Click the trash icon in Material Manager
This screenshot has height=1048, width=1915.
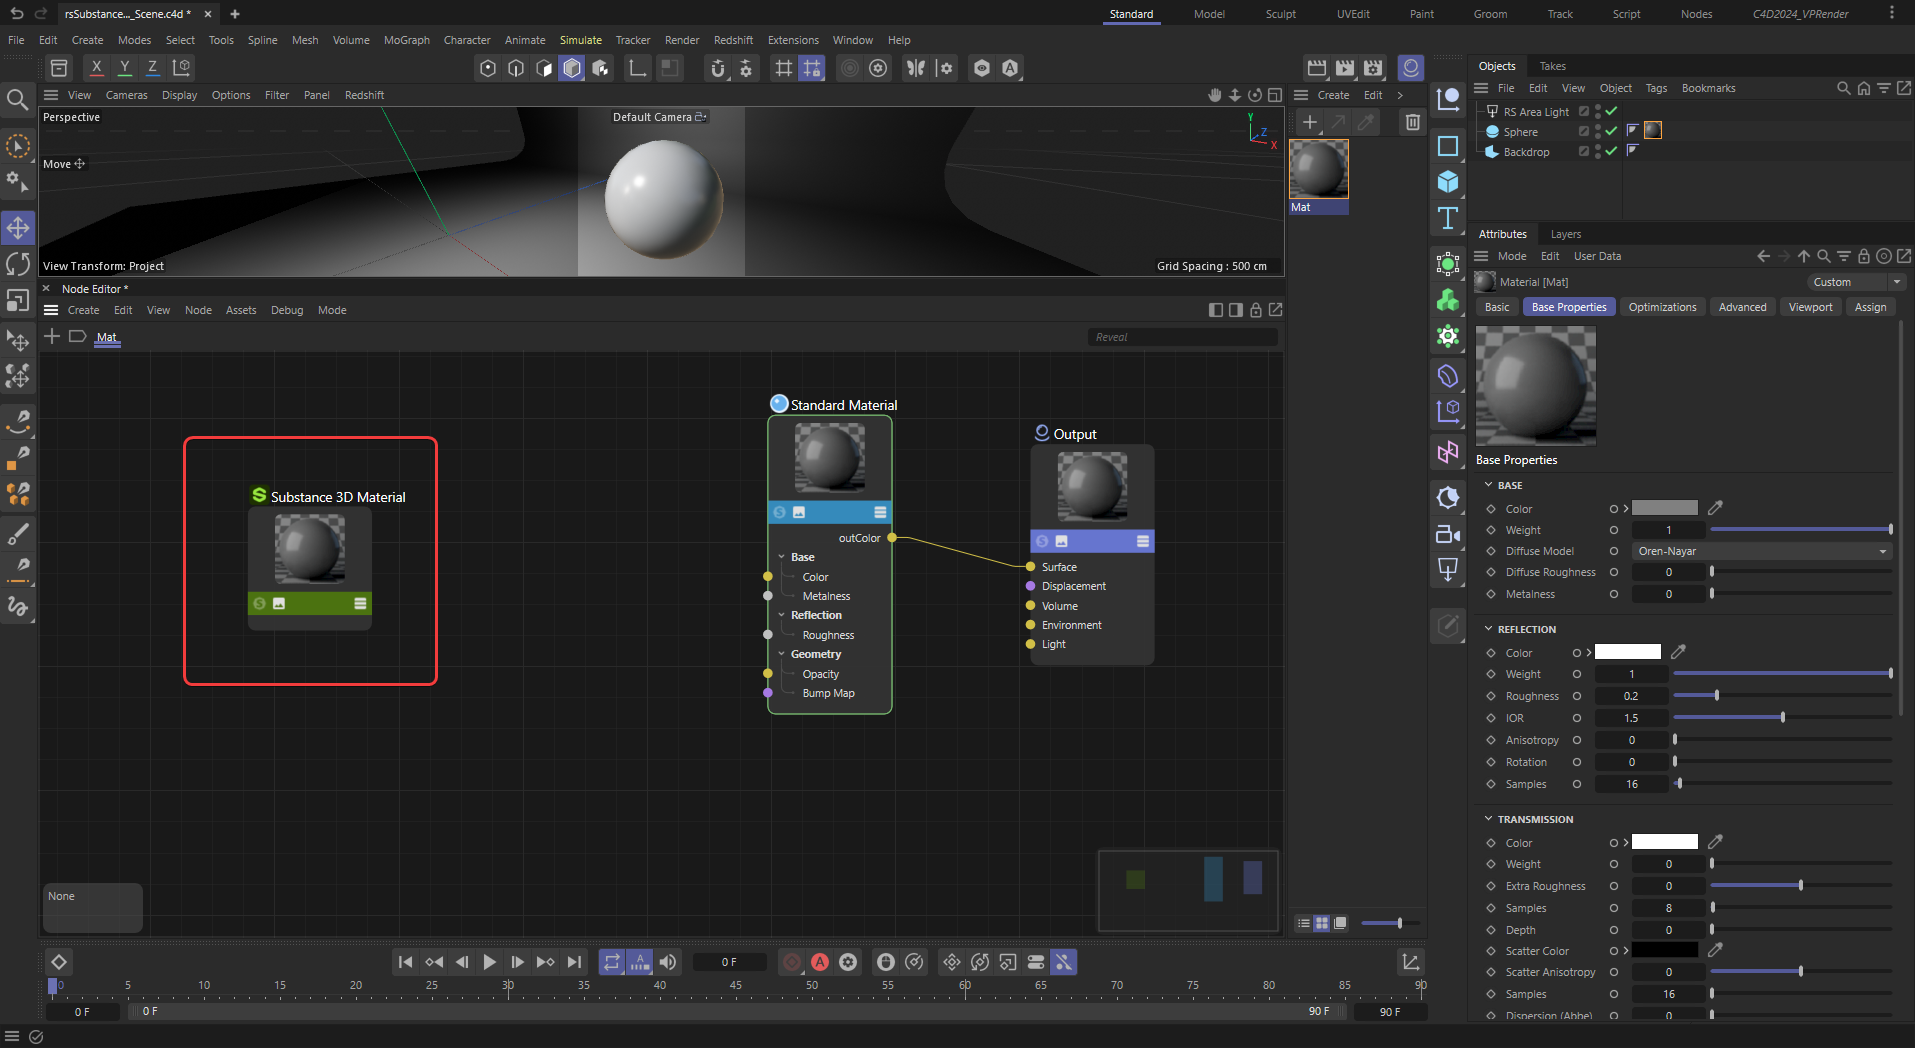pyautogui.click(x=1412, y=122)
